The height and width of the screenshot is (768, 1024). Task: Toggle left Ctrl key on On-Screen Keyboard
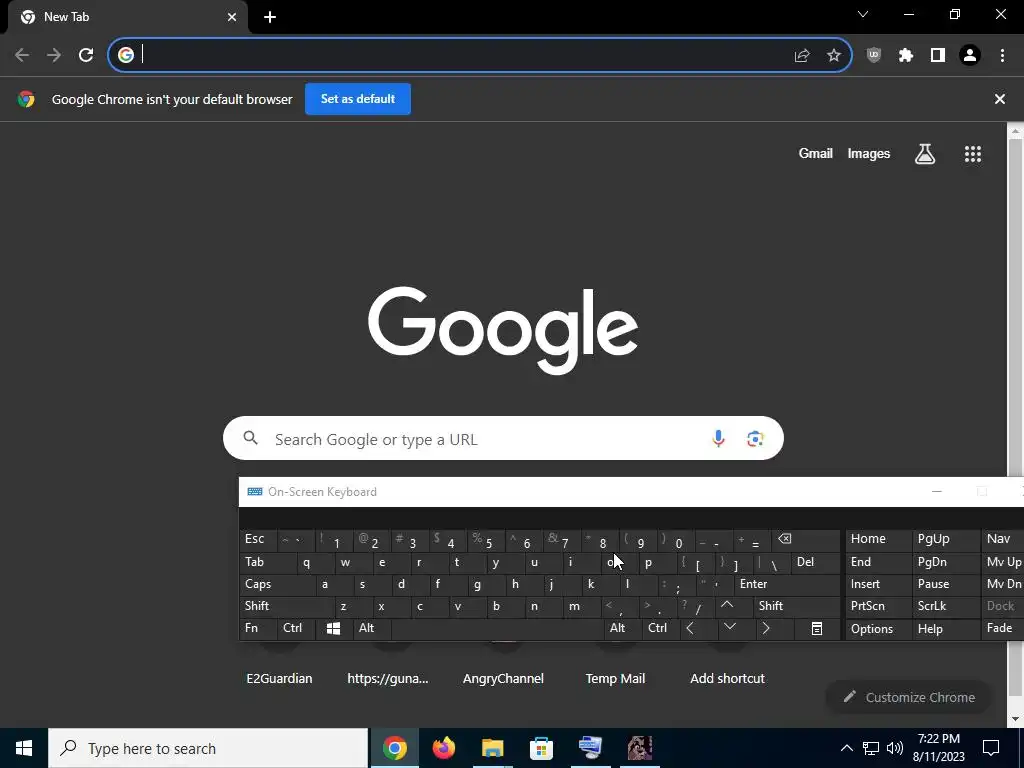(296, 629)
